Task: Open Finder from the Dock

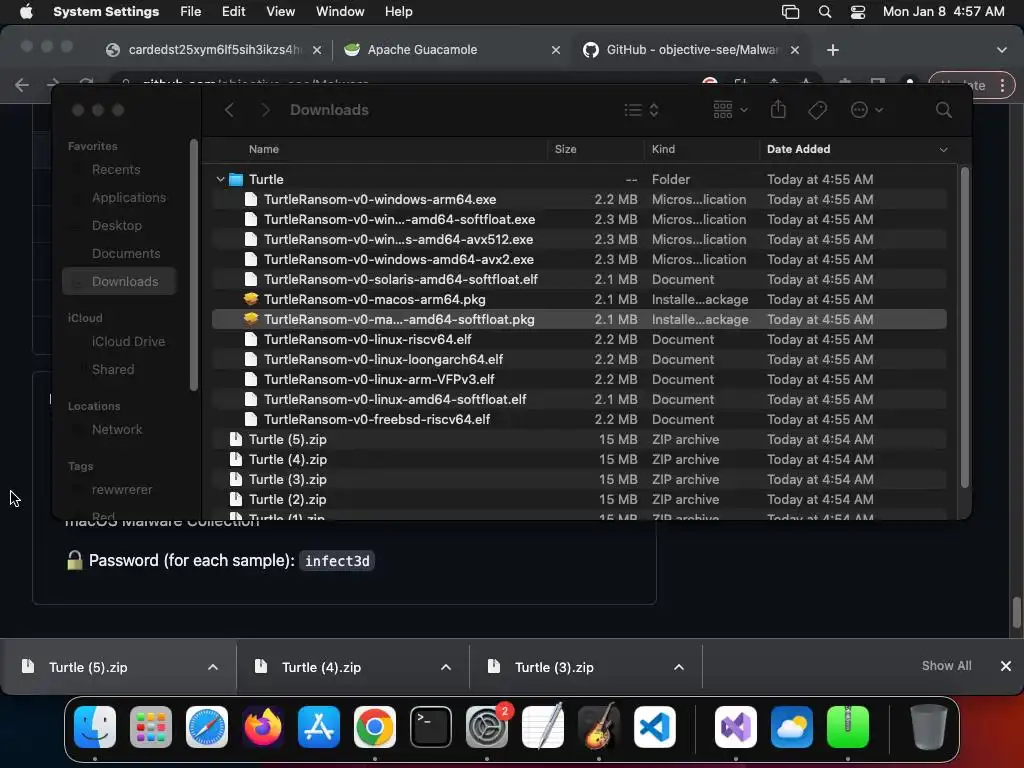Action: [95, 727]
